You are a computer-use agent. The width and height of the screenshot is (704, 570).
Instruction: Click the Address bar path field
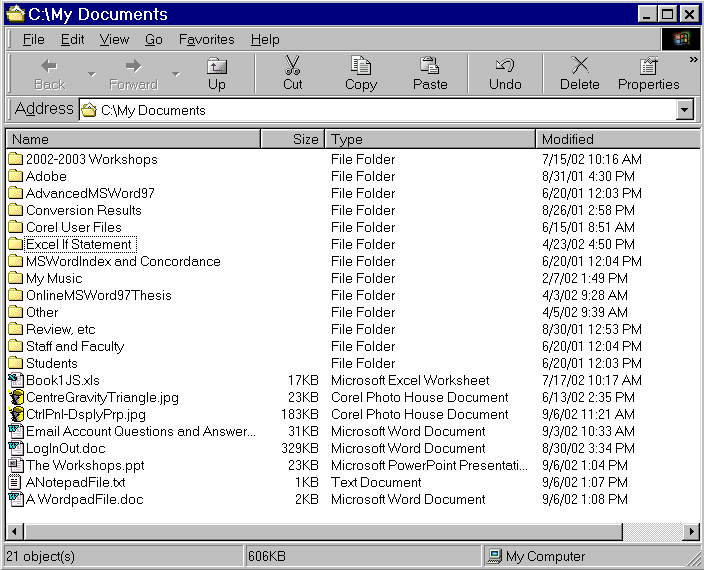(x=377, y=110)
